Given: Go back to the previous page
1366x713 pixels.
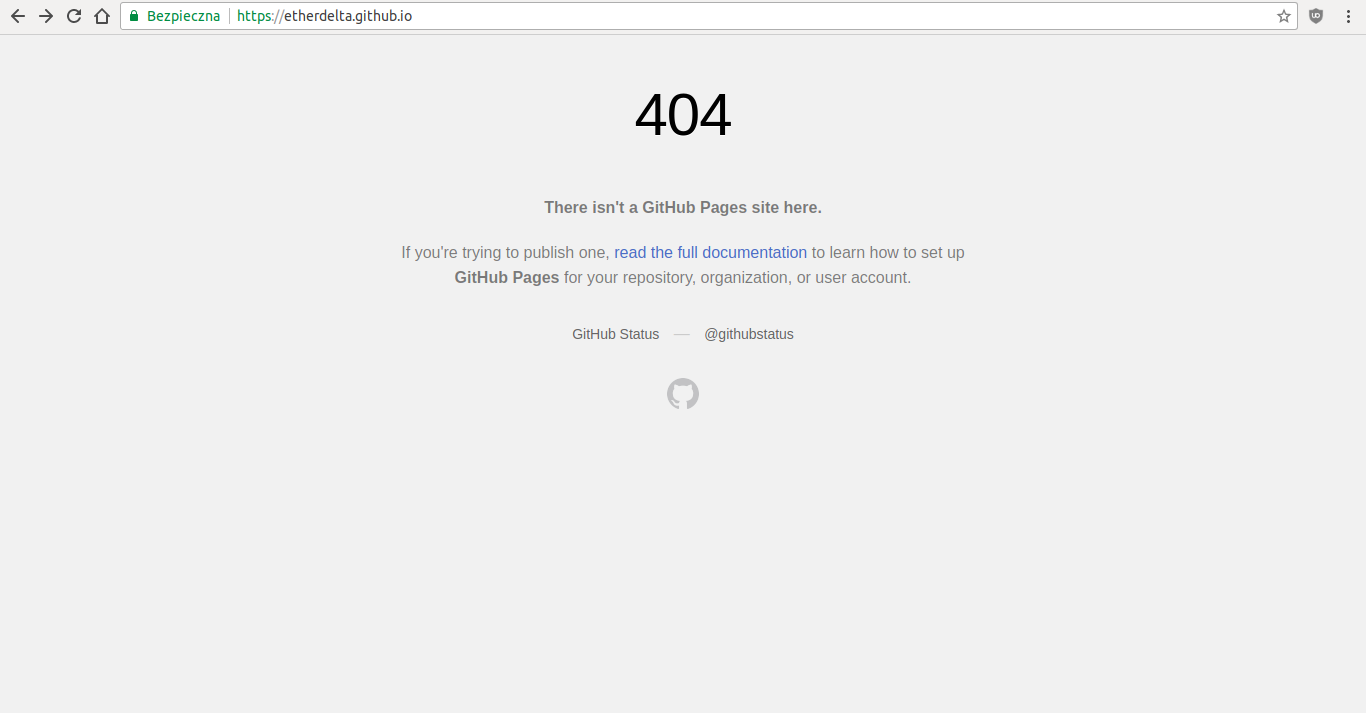Looking at the screenshot, I should [x=18, y=16].
